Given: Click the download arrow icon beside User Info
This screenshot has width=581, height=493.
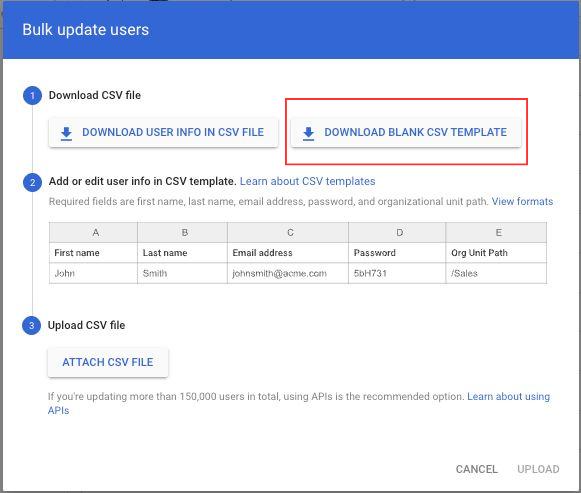Looking at the screenshot, I should [66, 133].
